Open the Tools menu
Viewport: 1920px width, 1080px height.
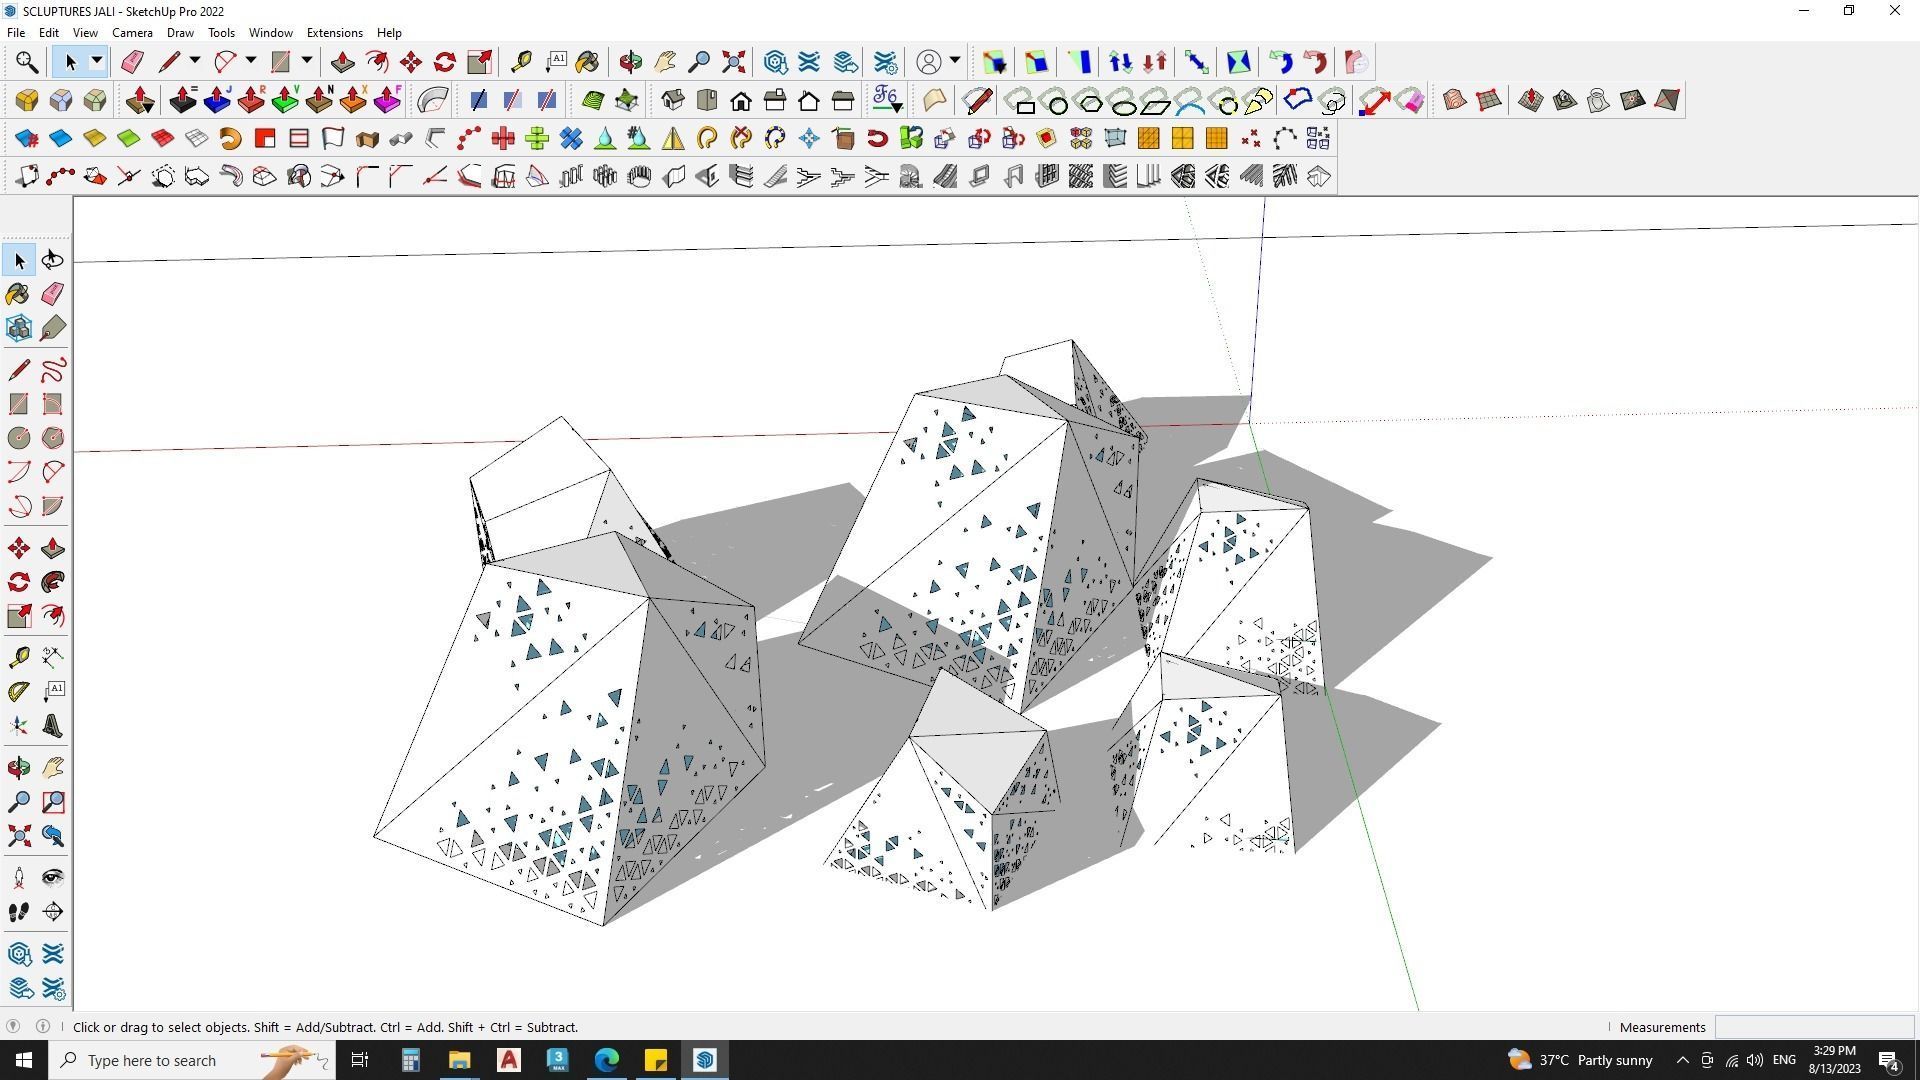tap(221, 33)
